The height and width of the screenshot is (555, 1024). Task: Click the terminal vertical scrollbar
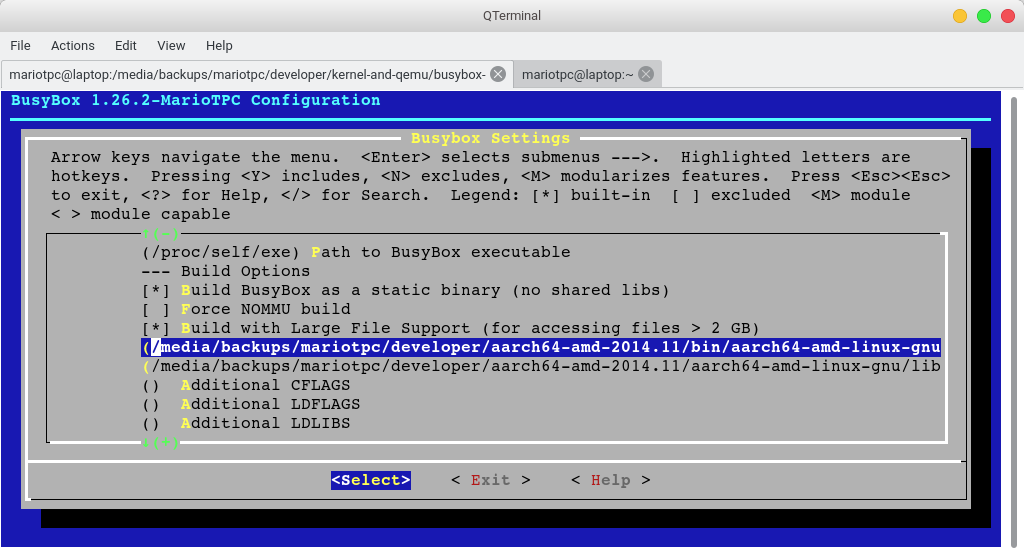point(1014,320)
